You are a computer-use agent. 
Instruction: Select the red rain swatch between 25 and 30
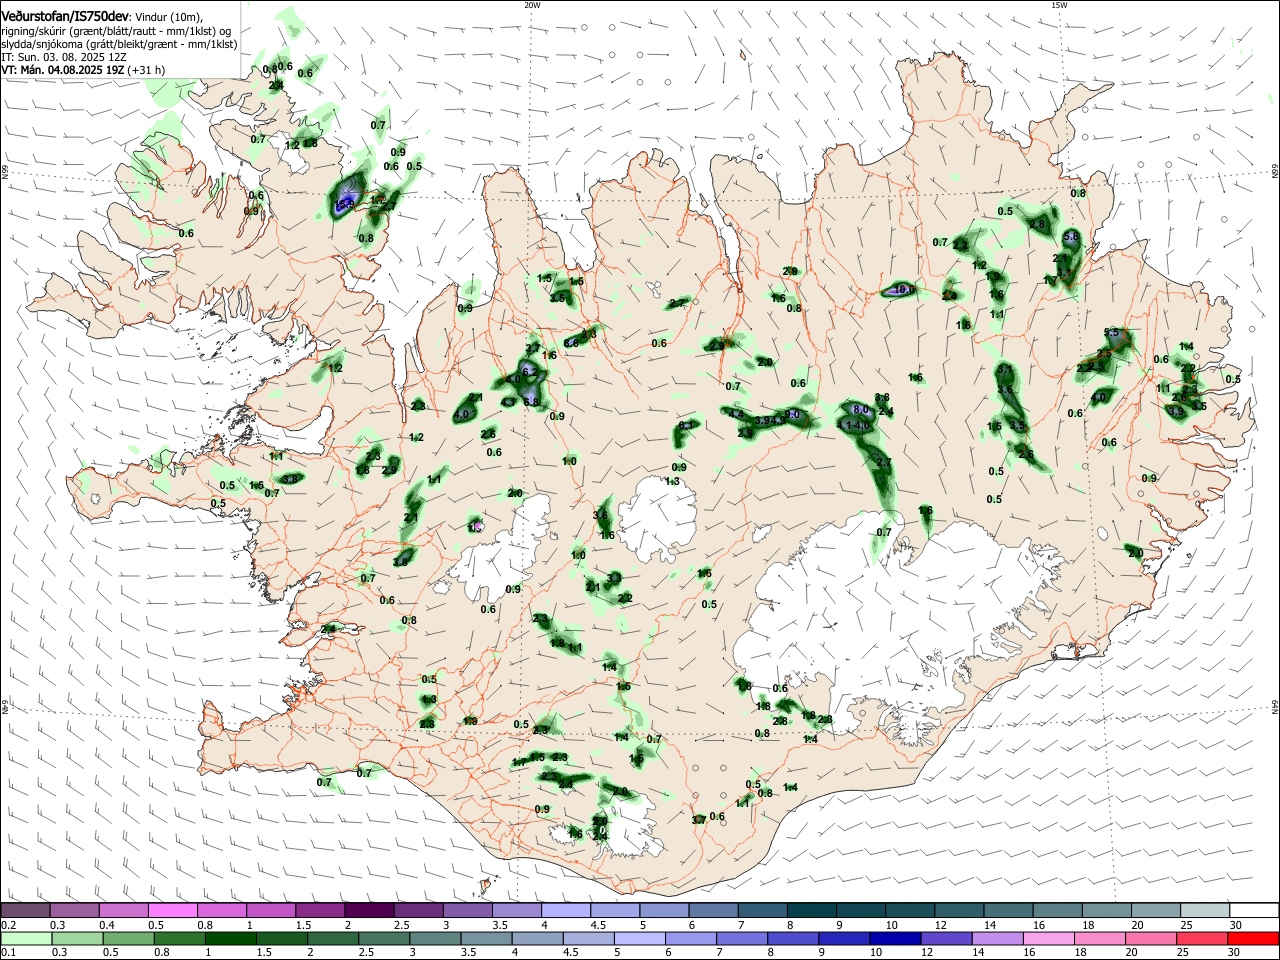(x=1204, y=938)
